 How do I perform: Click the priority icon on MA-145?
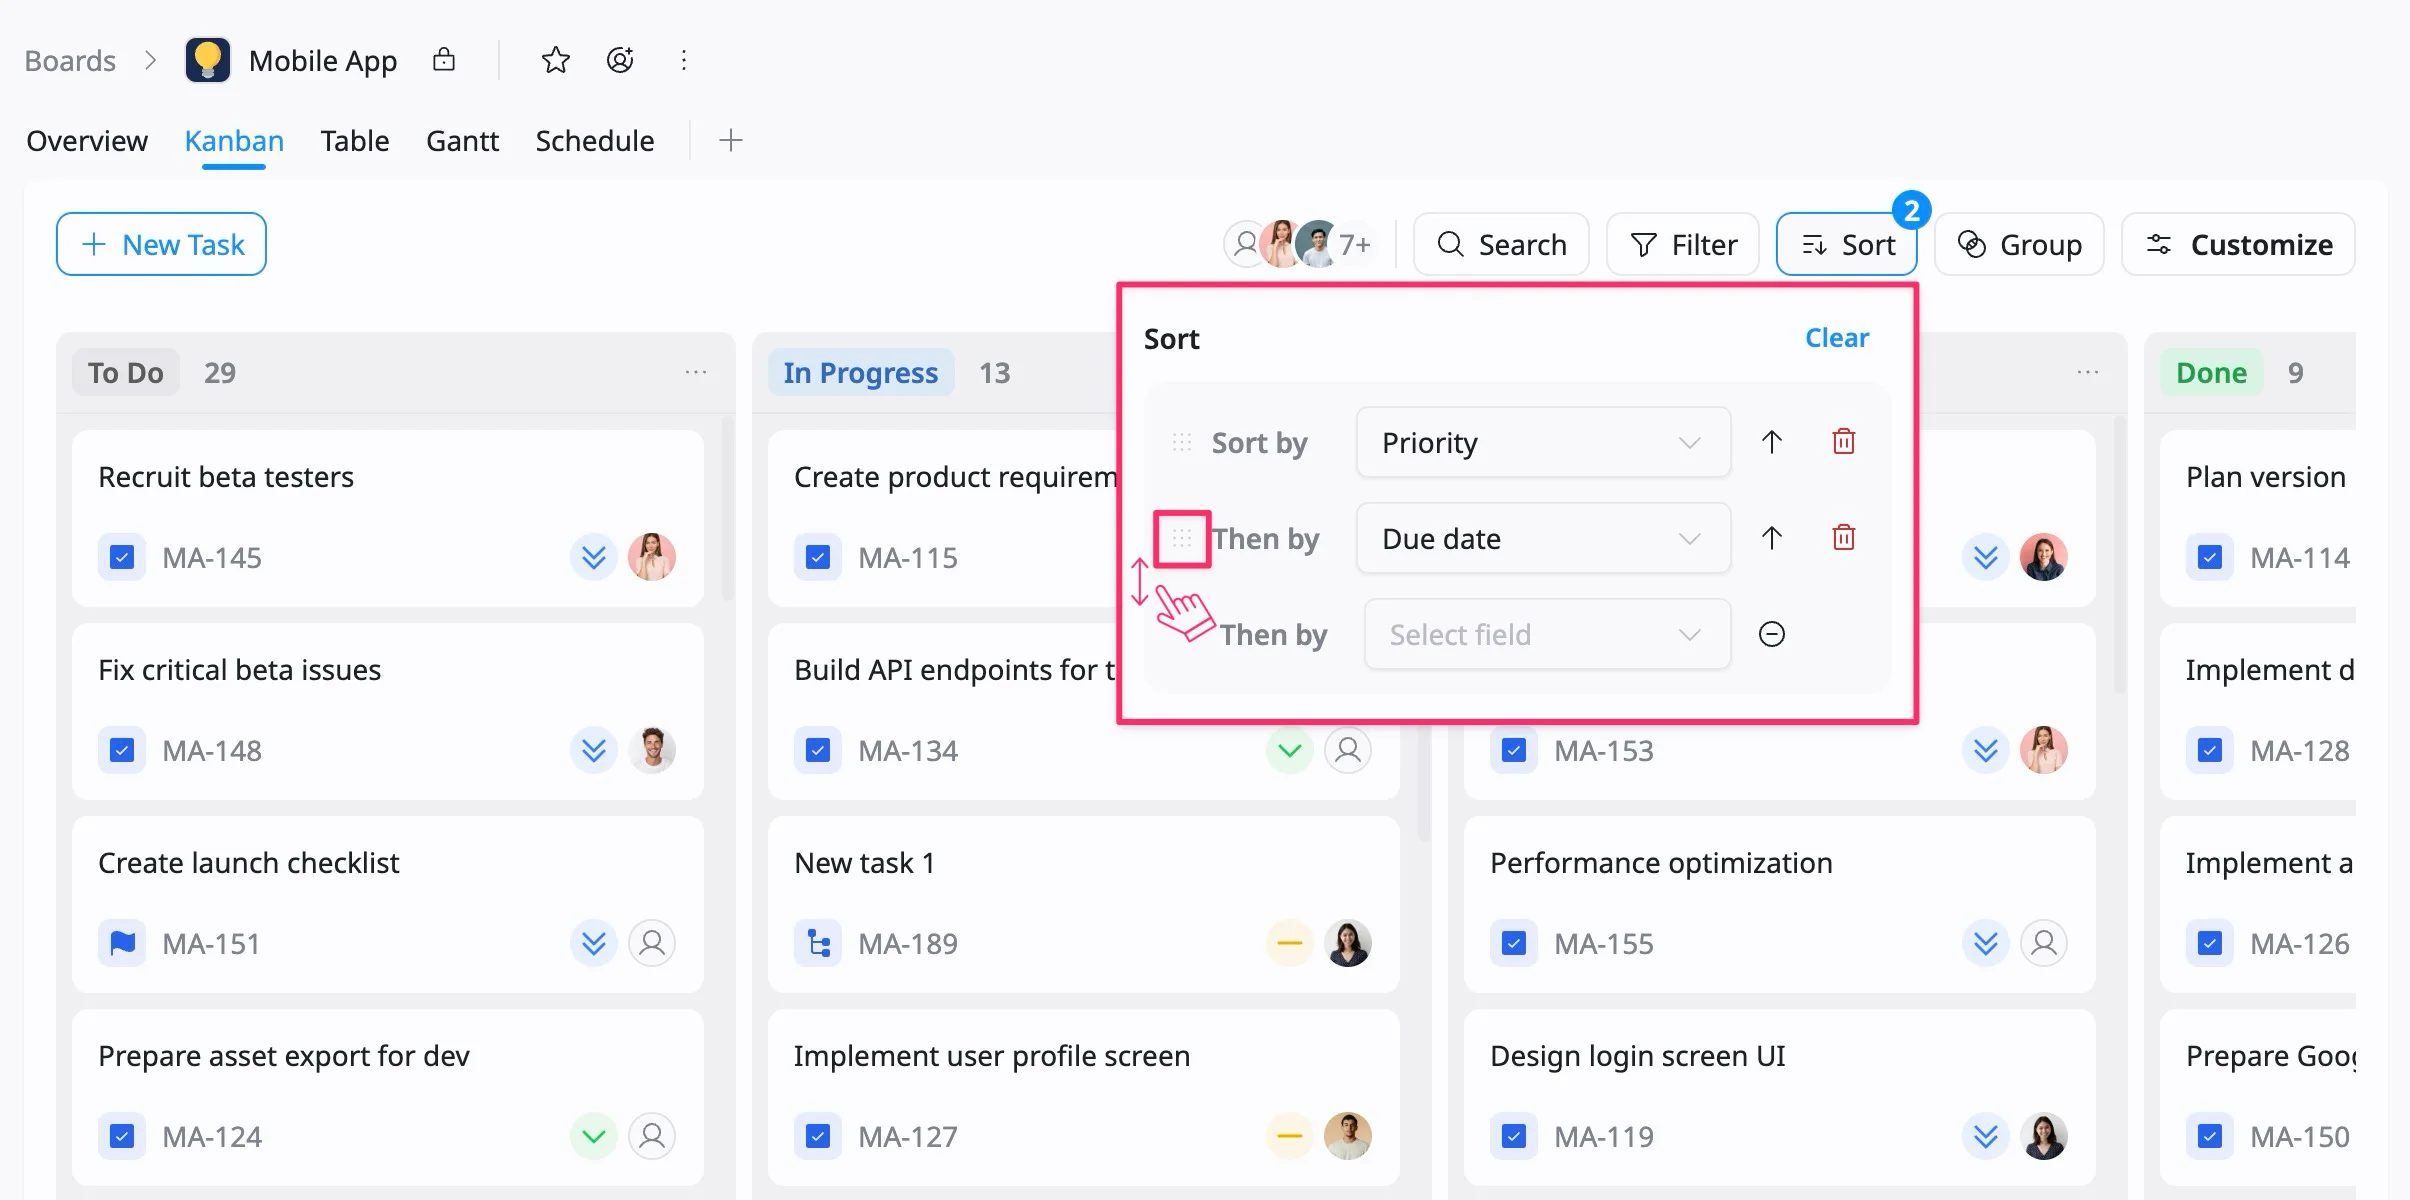pyautogui.click(x=594, y=556)
